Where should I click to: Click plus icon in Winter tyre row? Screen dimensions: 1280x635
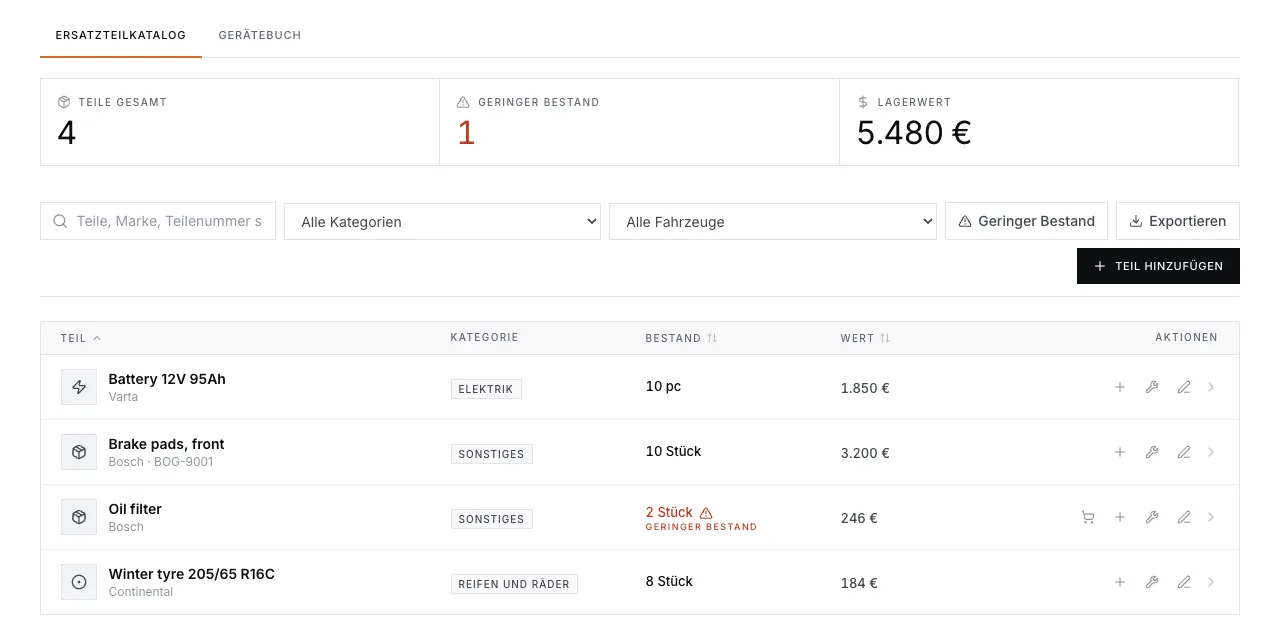pos(1120,582)
